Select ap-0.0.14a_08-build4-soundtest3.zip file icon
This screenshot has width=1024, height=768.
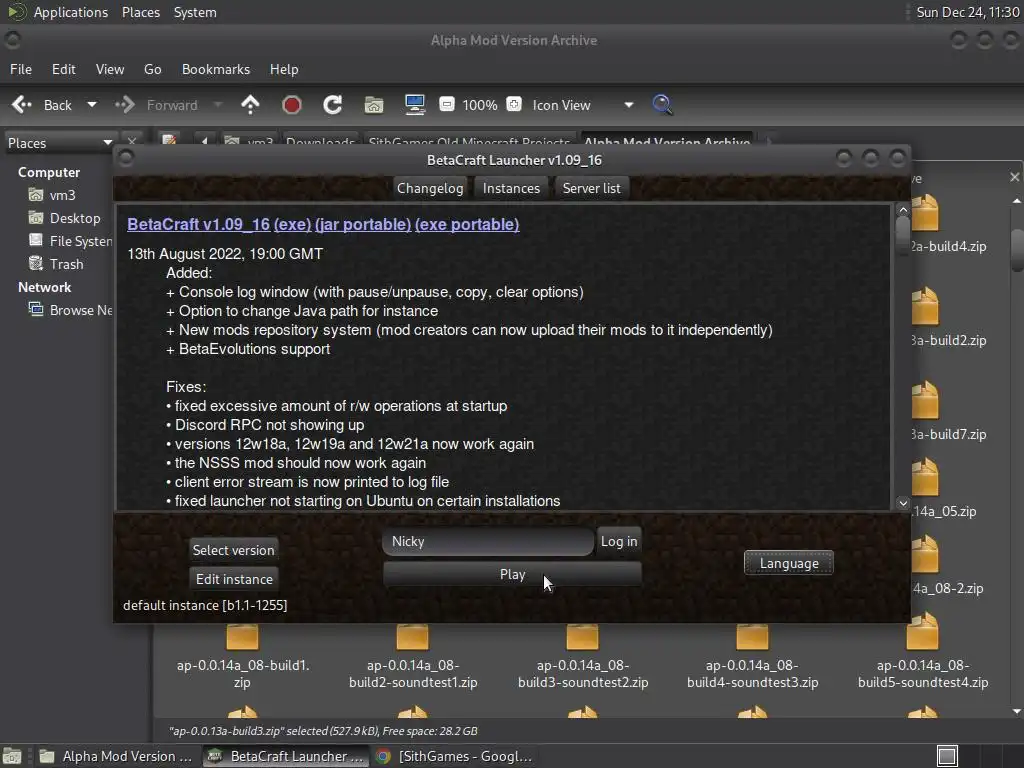pyautogui.click(x=752, y=635)
